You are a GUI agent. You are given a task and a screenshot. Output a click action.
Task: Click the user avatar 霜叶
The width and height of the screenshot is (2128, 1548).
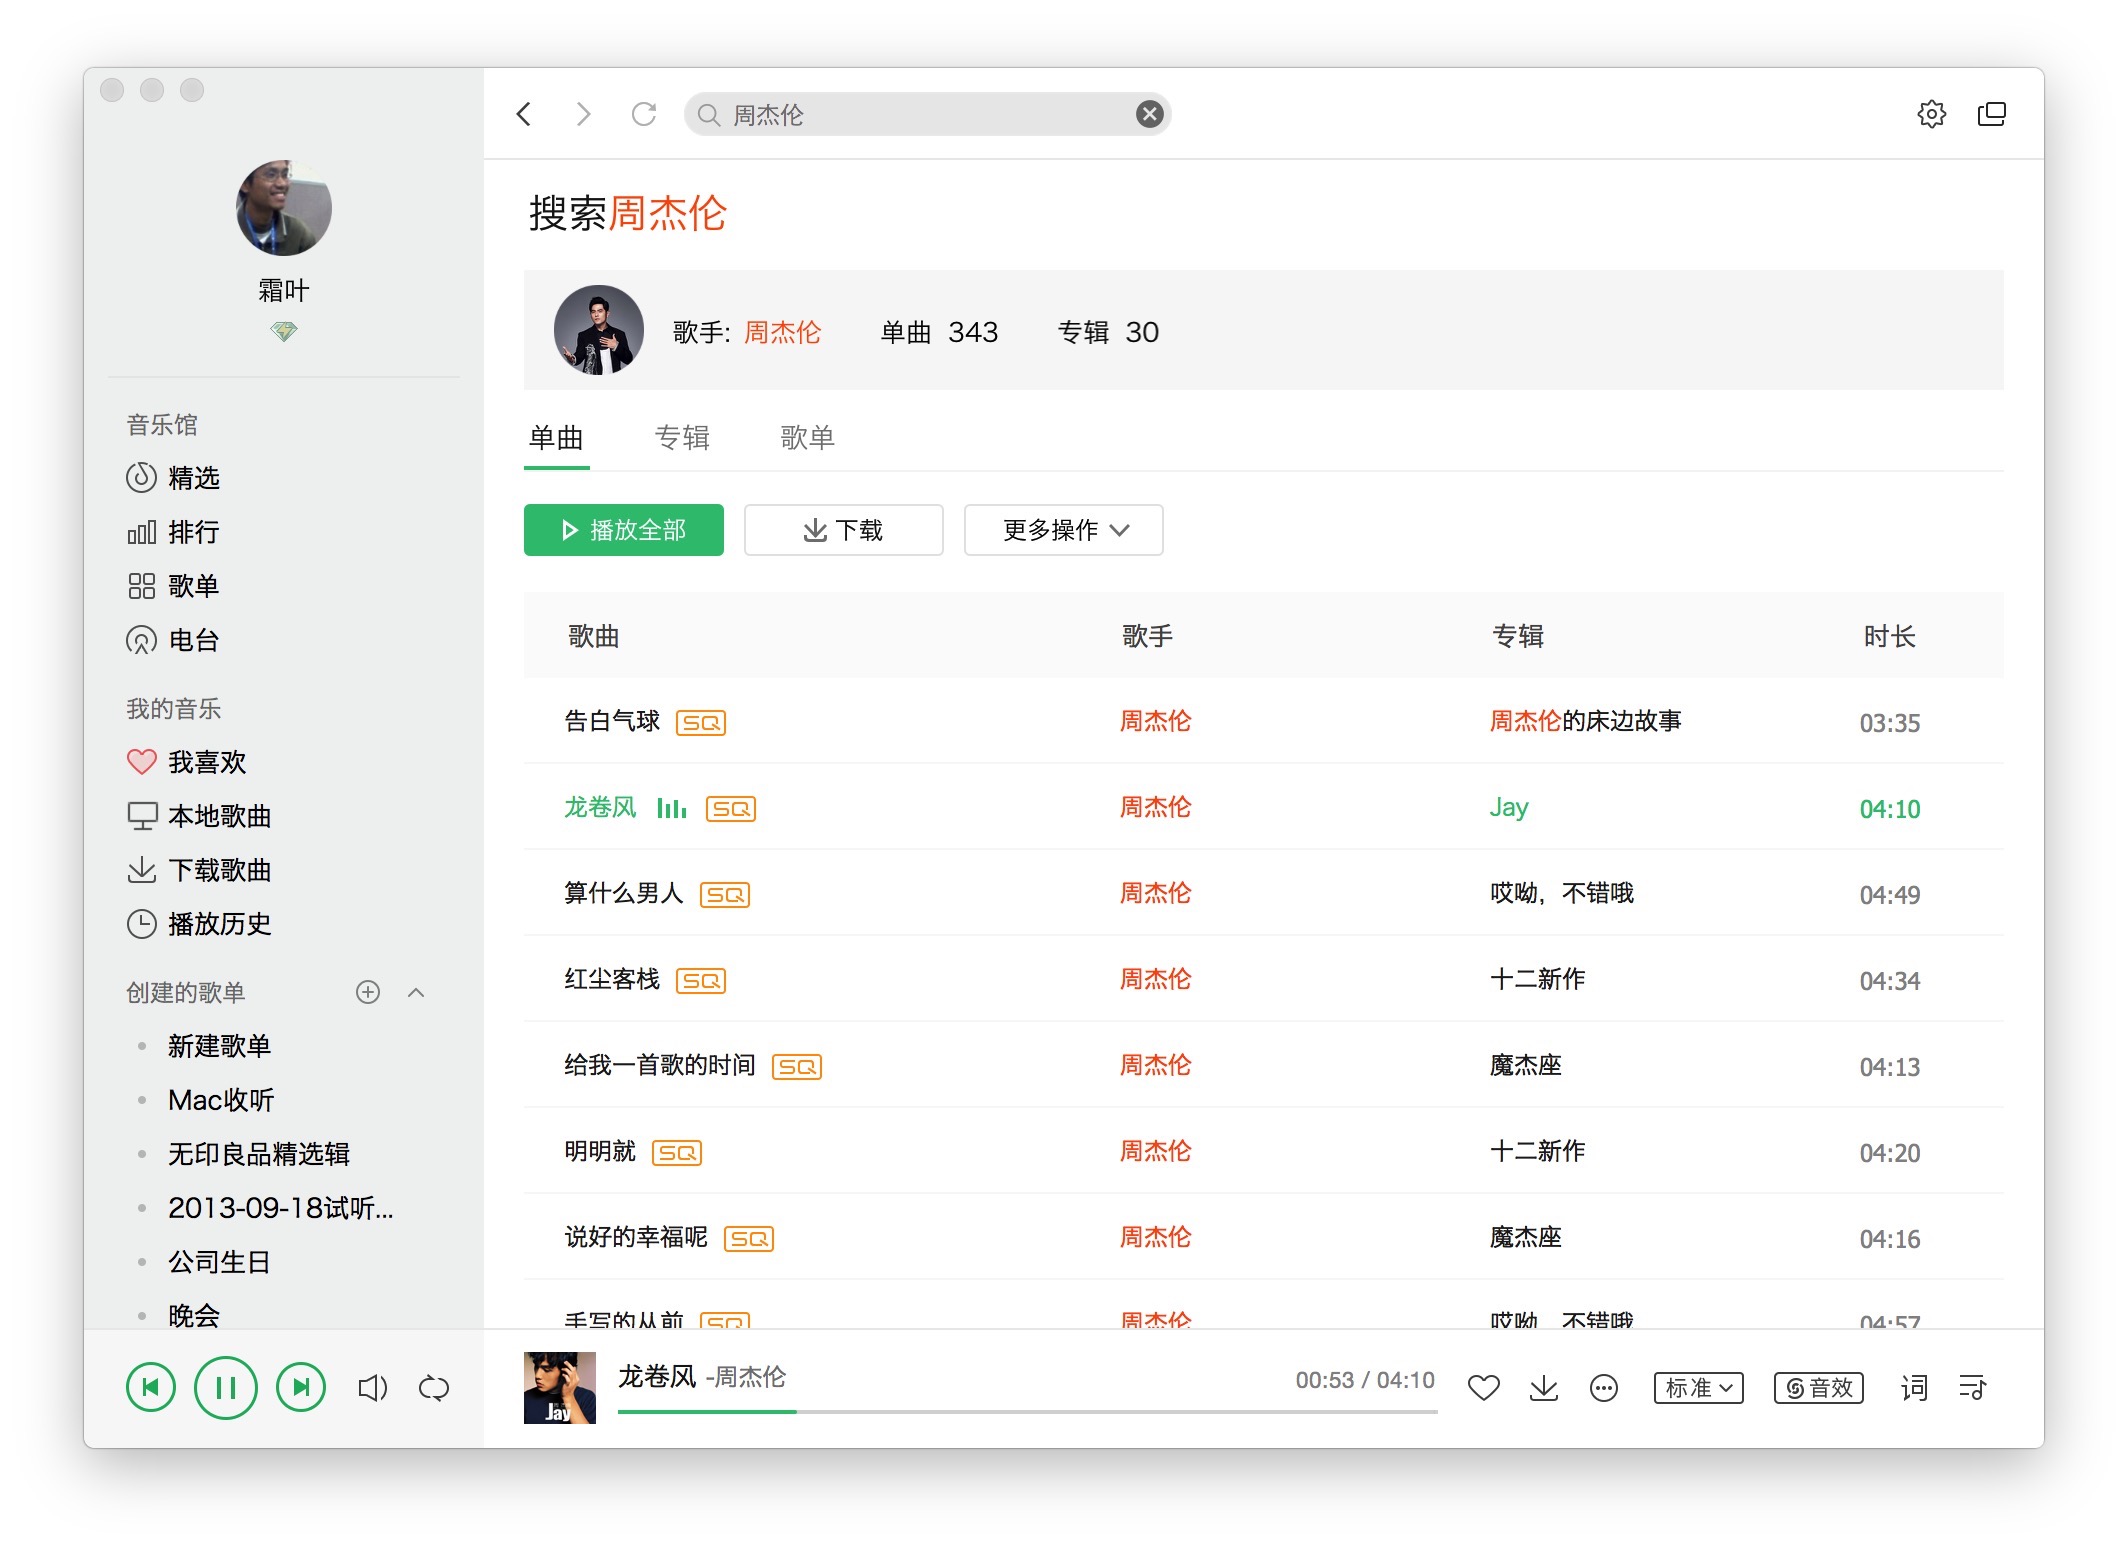click(x=284, y=208)
